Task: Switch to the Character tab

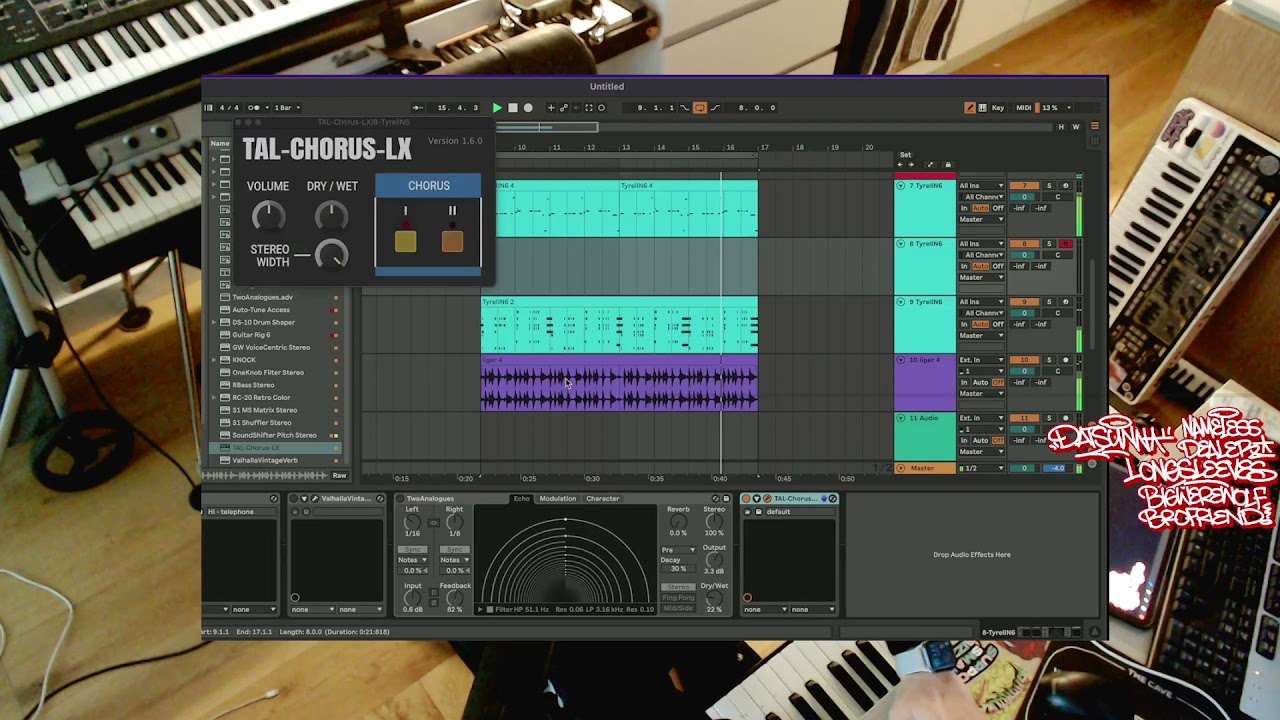Action: click(x=602, y=498)
